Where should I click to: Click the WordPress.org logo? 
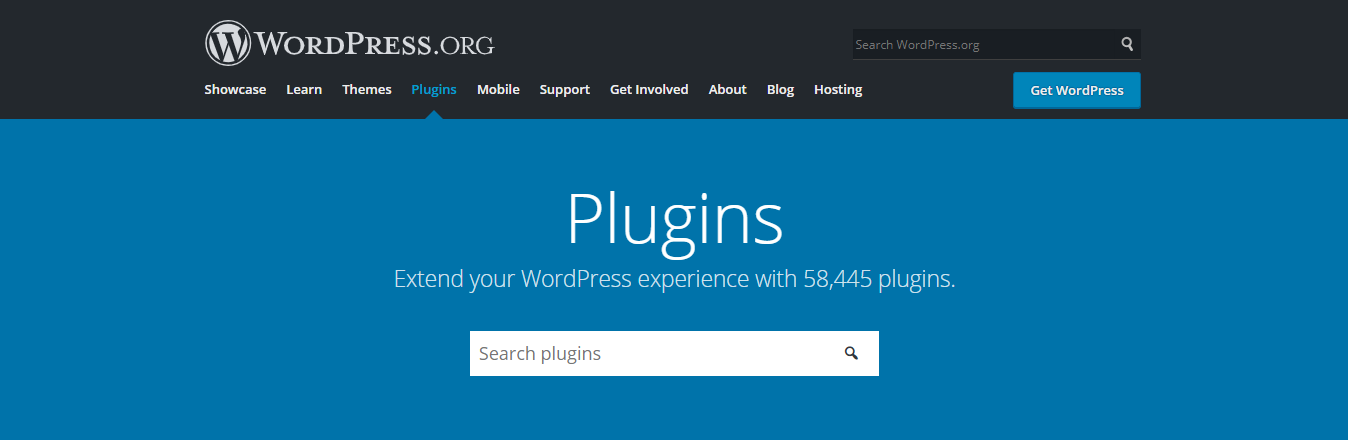(349, 44)
